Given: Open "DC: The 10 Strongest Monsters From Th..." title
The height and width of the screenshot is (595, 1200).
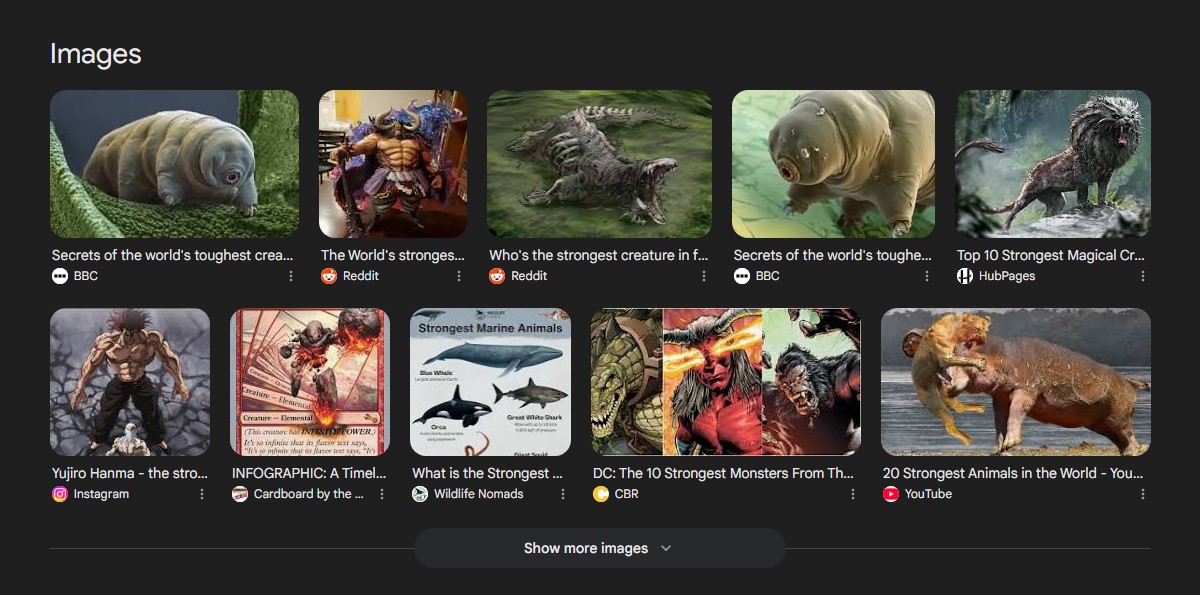Looking at the screenshot, I should coord(723,473).
